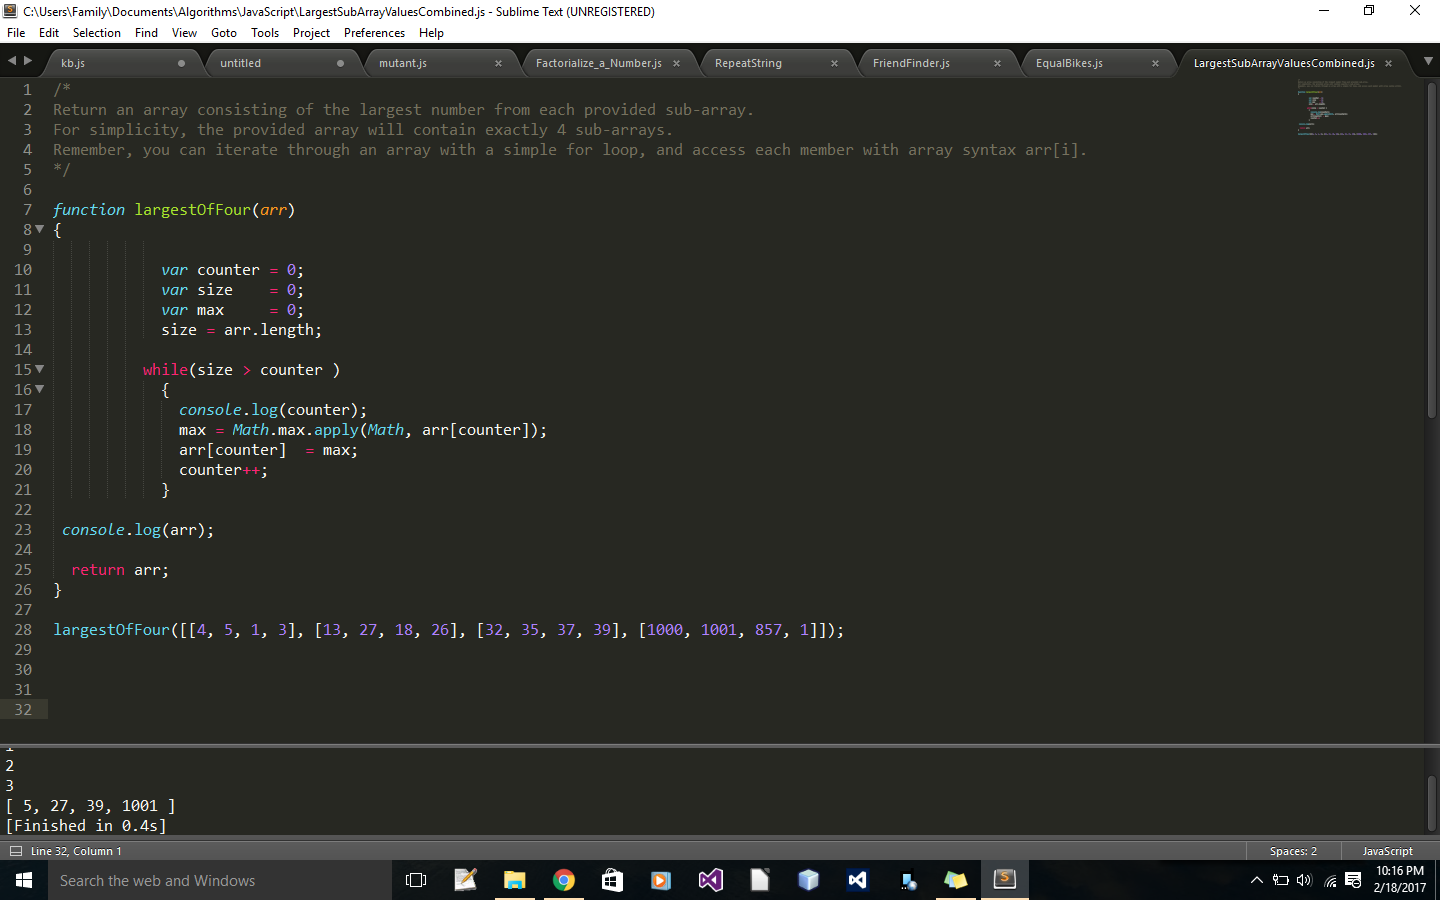Open Task View from the taskbar
This screenshot has width=1440, height=900.
pyautogui.click(x=416, y=880)
